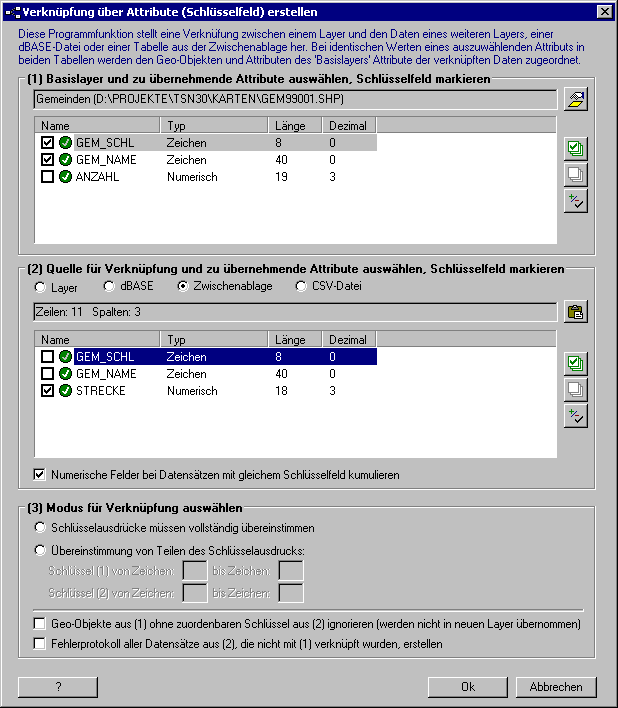Invert attribute selection in source list
Viewport: 618px width, 708px height.
[576, 416]
